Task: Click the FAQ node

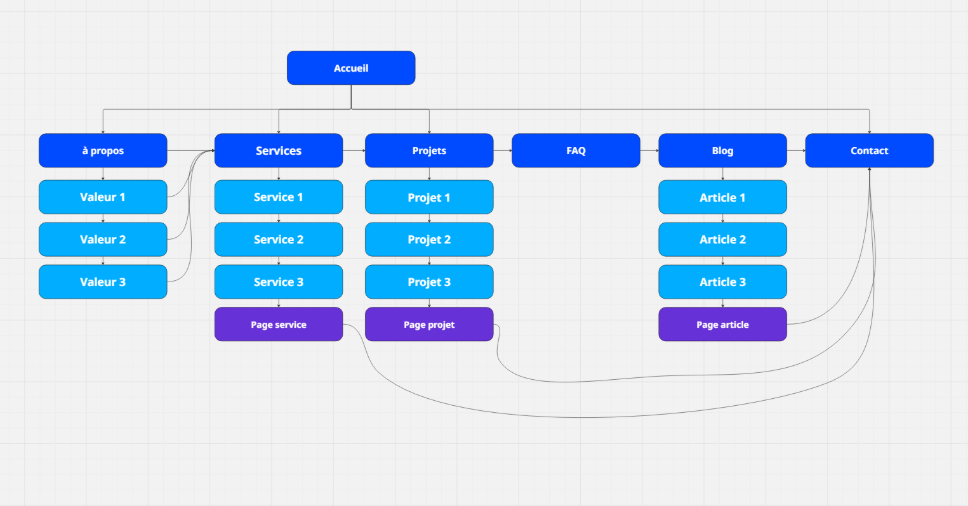Action: [575, 151]
